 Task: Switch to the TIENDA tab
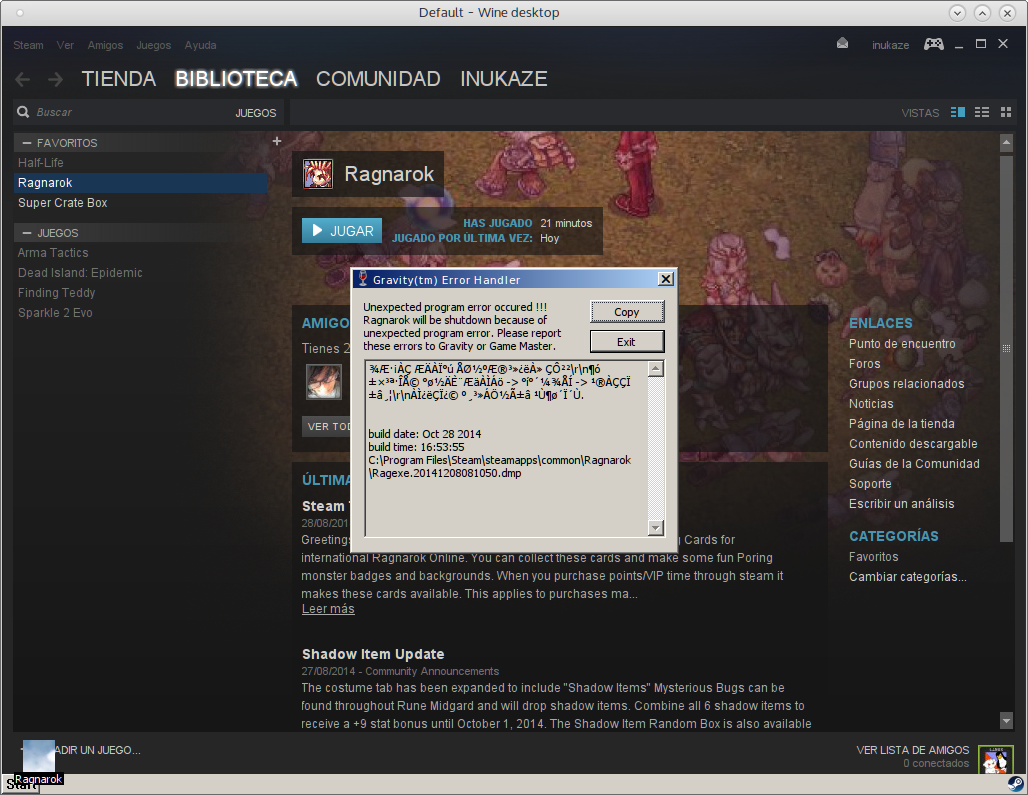(119, 79)
